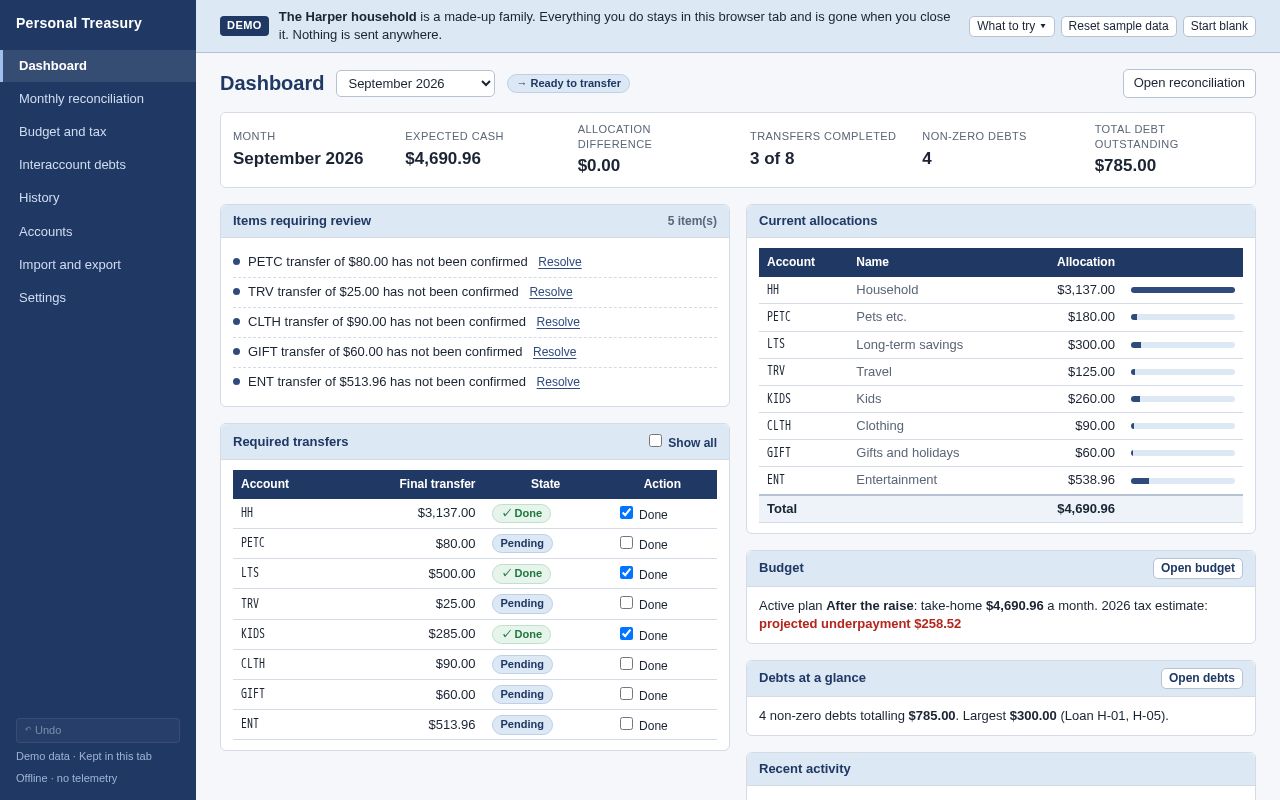The height and width of the screenshot is (800, 1280).
Task: Go to Monthly reconciliation
Action: pyautogui.click(x=98, y=99)
